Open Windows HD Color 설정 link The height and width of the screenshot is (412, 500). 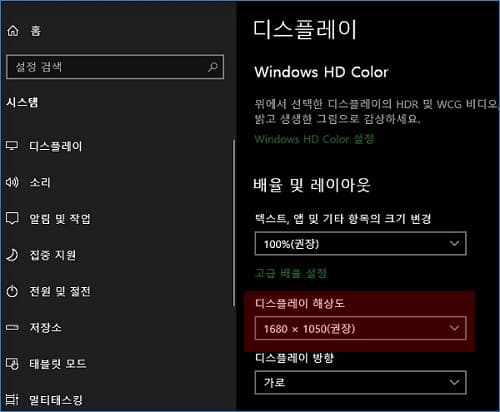[x=314, y=139]
